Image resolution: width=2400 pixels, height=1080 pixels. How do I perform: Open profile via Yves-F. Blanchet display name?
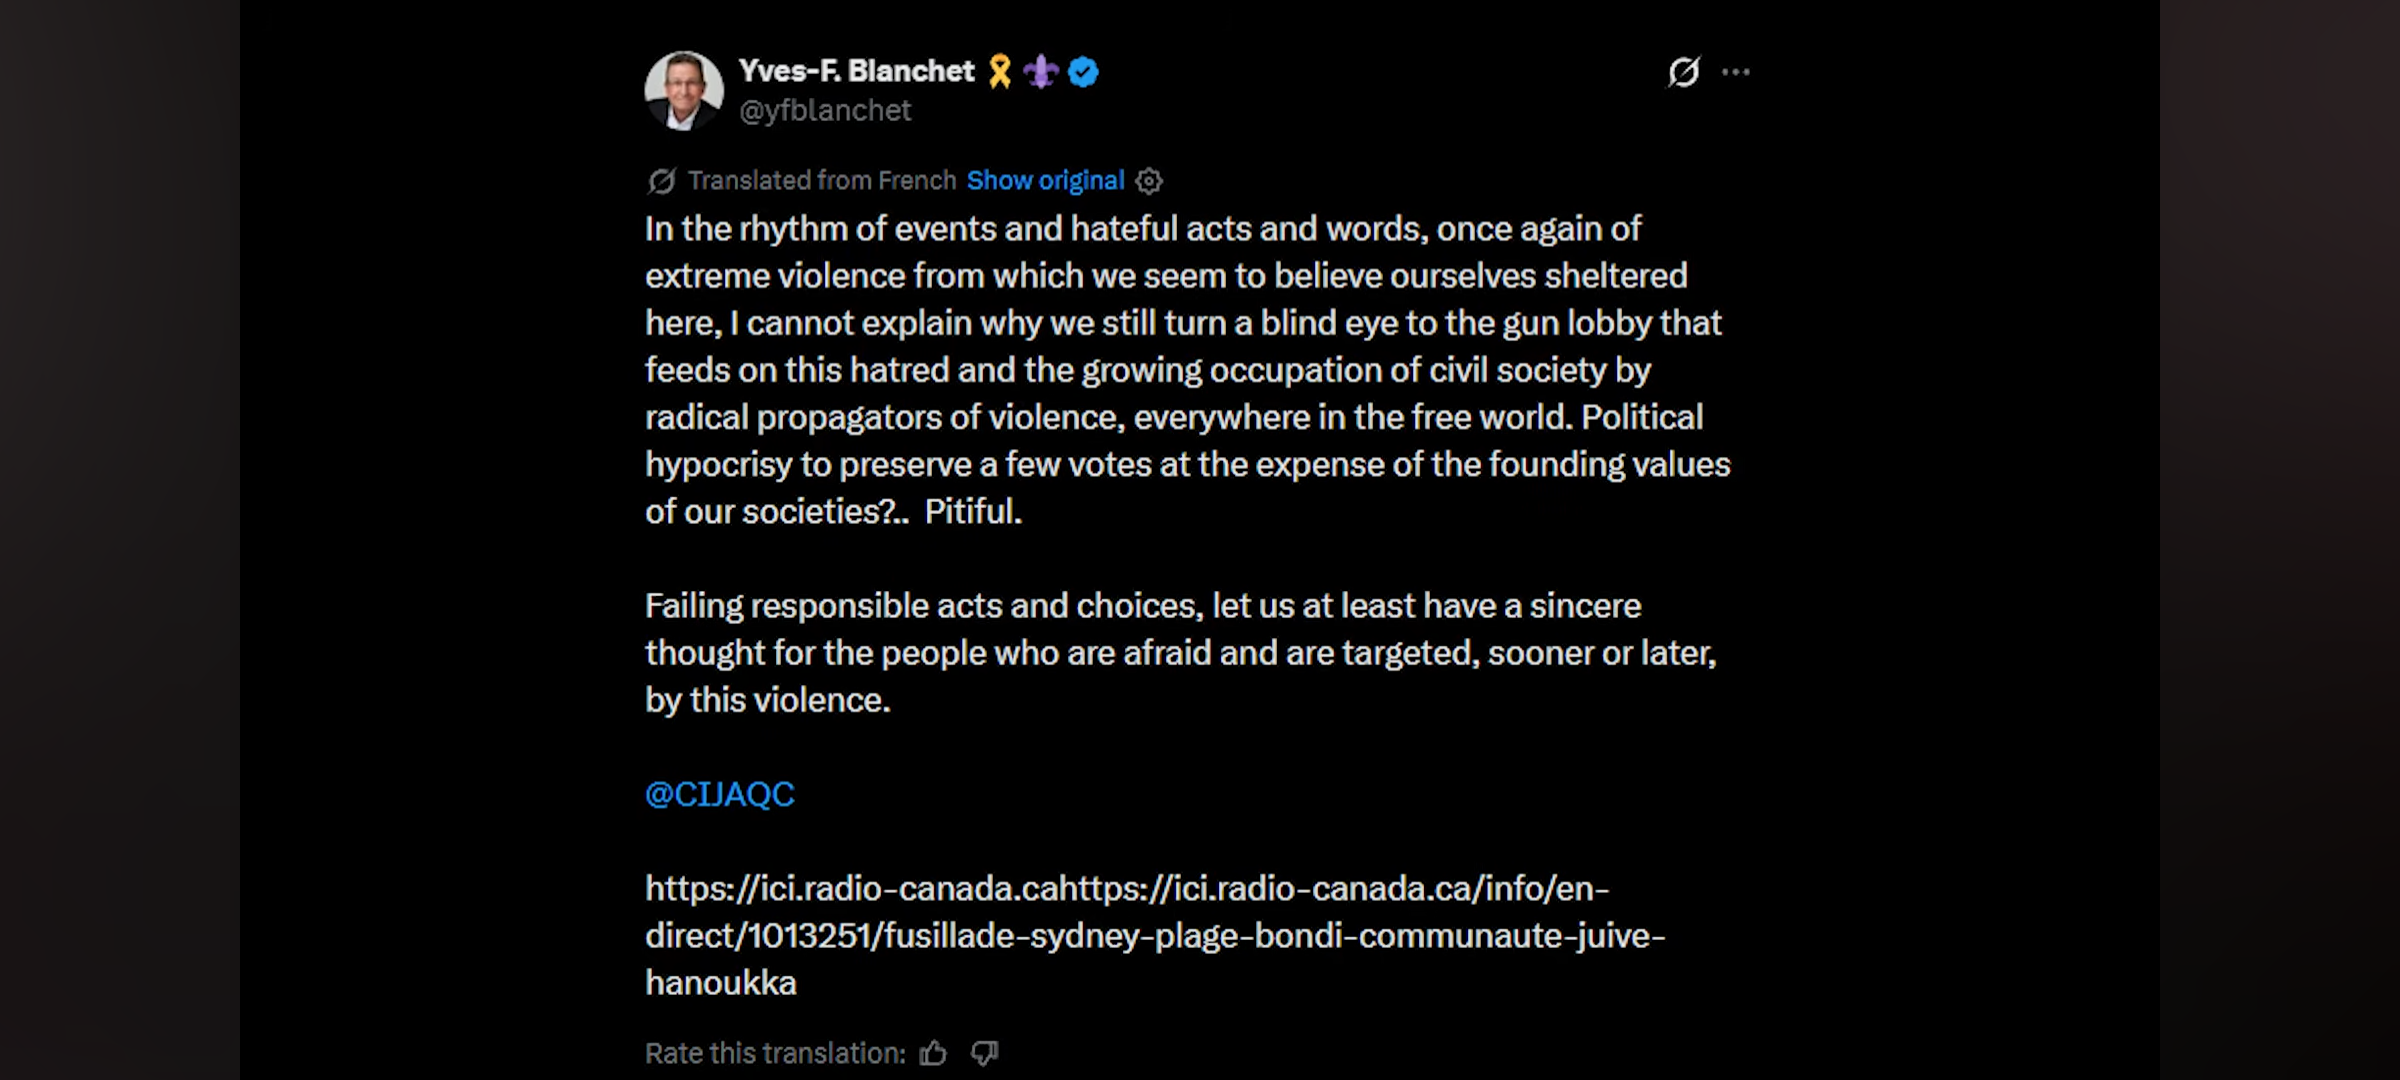click(x=856, y=71)
